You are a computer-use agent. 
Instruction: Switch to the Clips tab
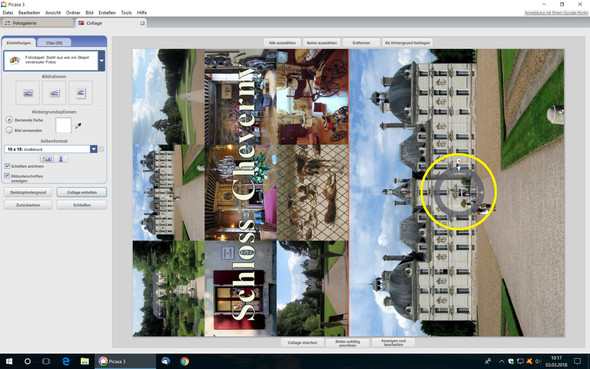pyautogui.click(x=54, y=43)
